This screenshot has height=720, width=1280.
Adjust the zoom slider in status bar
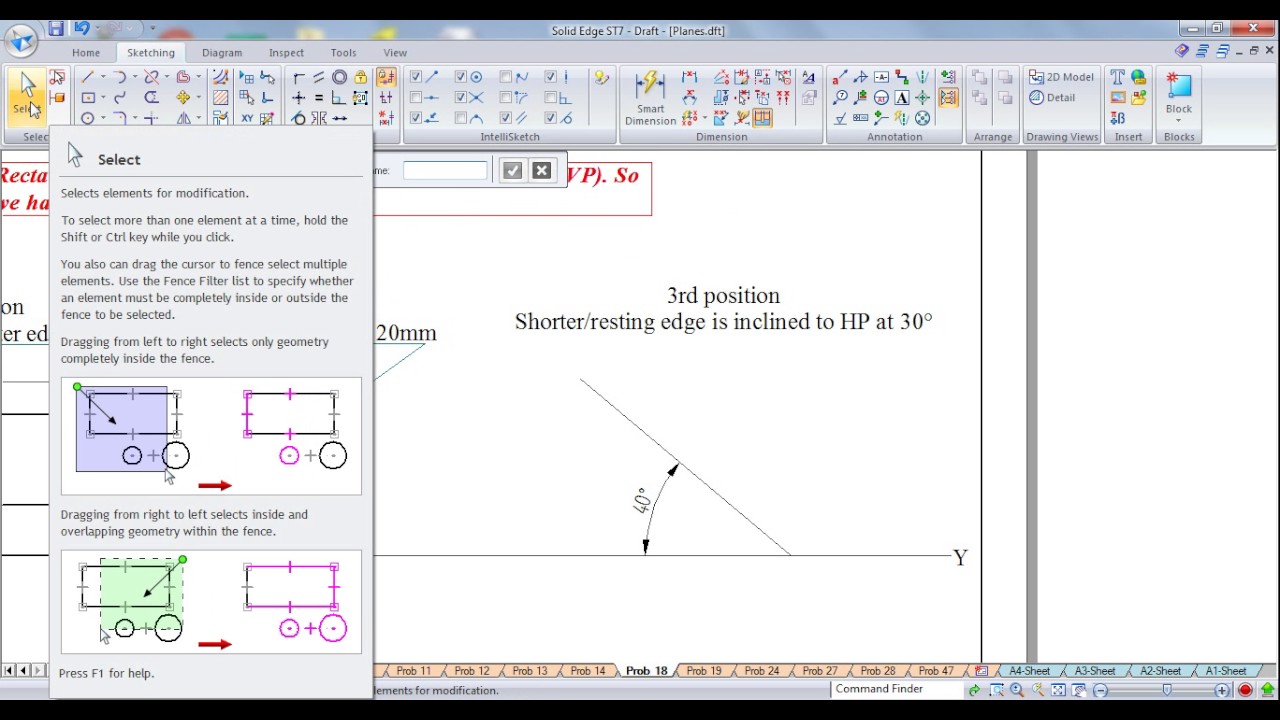1167,690
